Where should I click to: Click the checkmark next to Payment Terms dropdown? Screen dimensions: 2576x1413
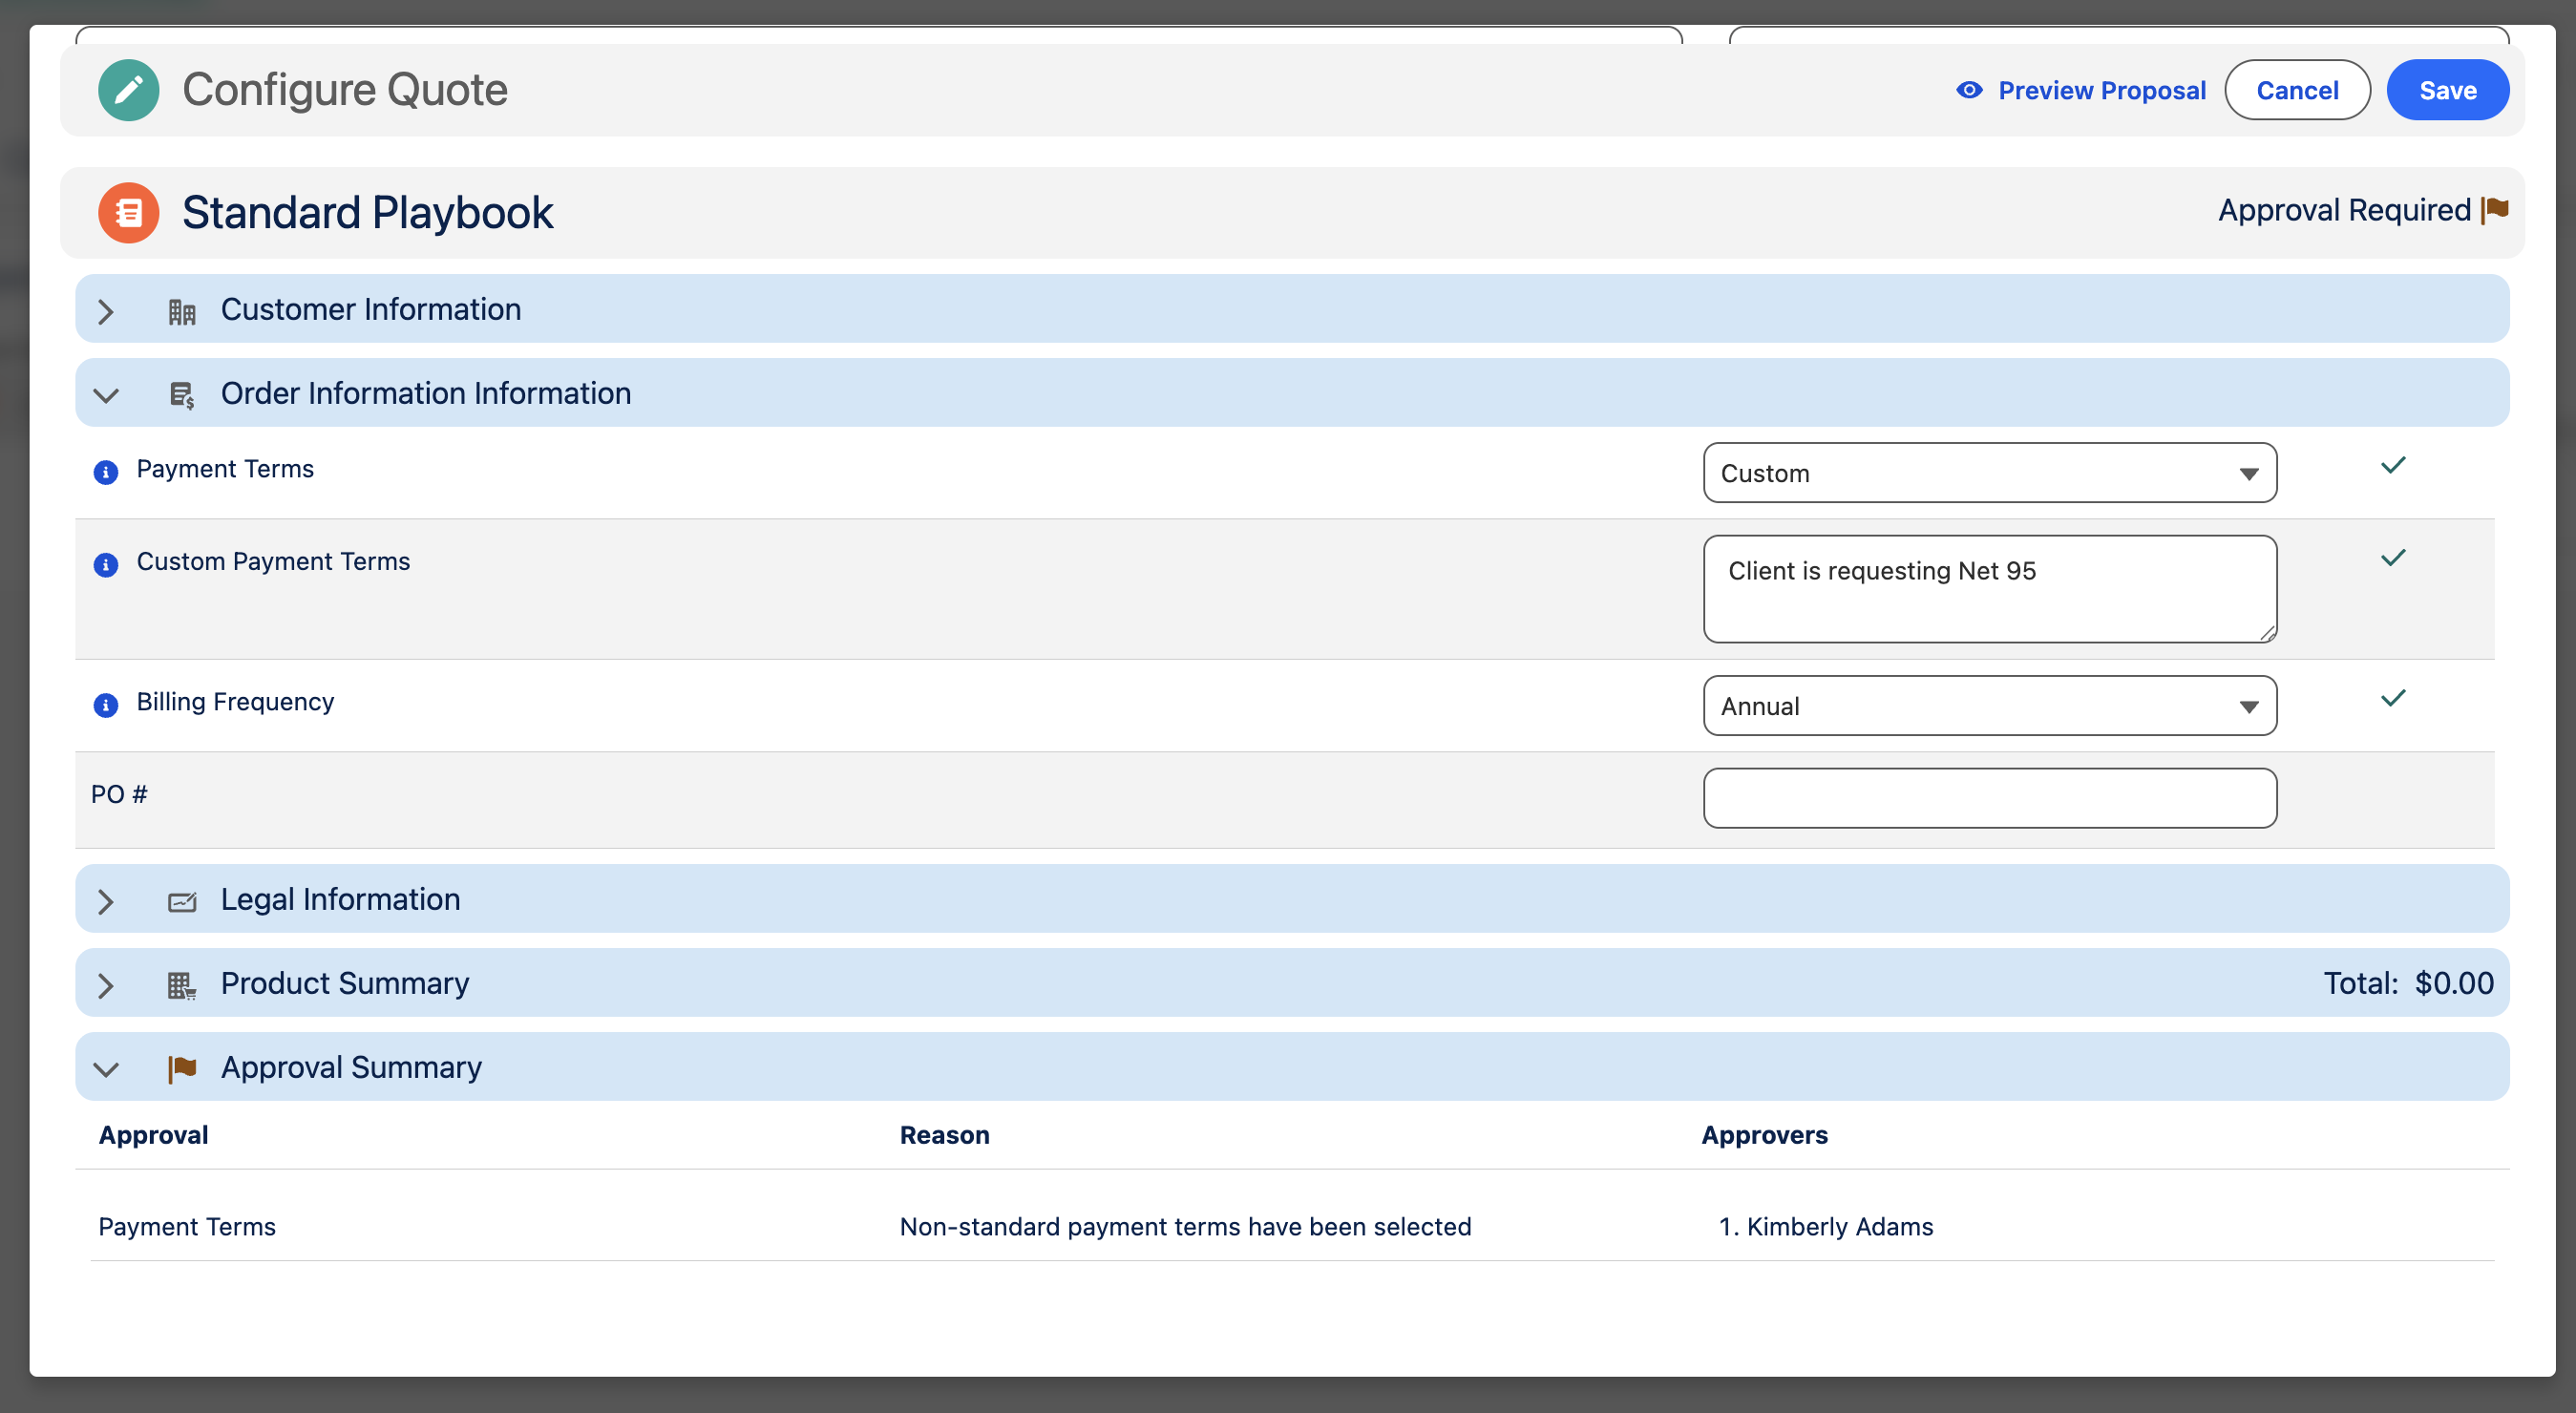tap(2393, 465)
